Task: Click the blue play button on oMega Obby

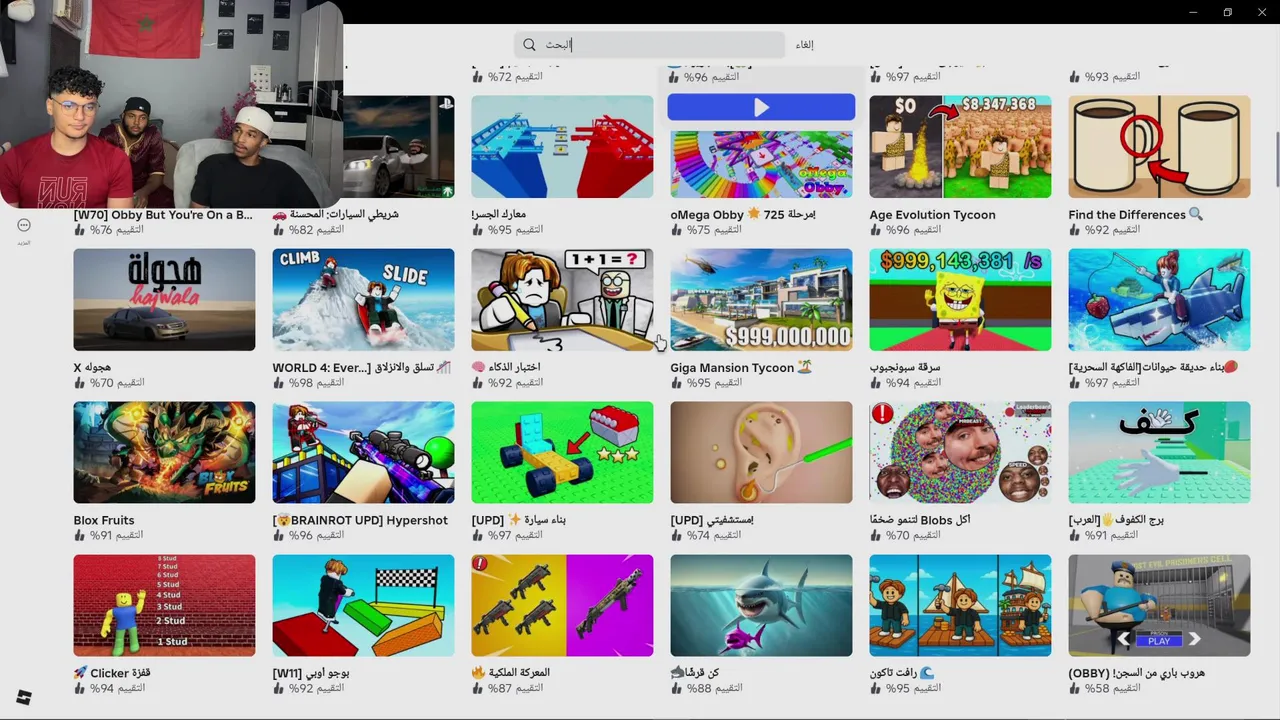Action: pos(761,107)
